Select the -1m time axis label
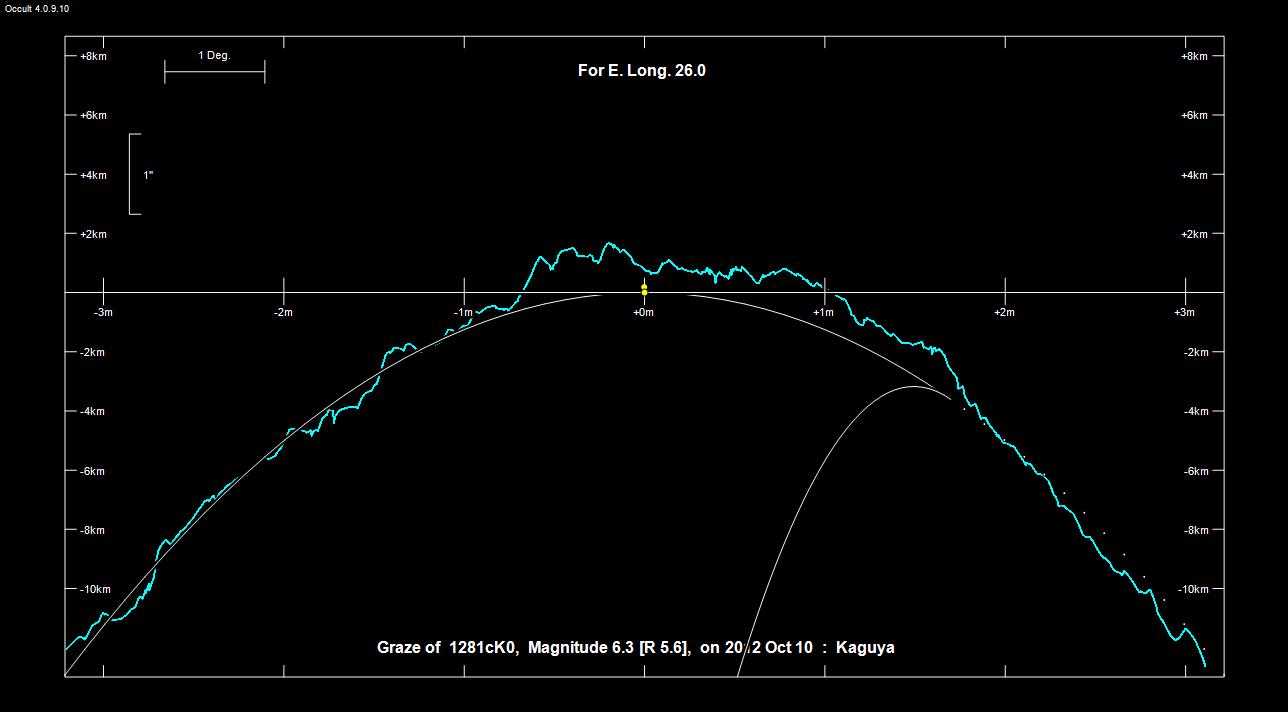This screenshot has height=712, width=1288. [x=463, y=313]
